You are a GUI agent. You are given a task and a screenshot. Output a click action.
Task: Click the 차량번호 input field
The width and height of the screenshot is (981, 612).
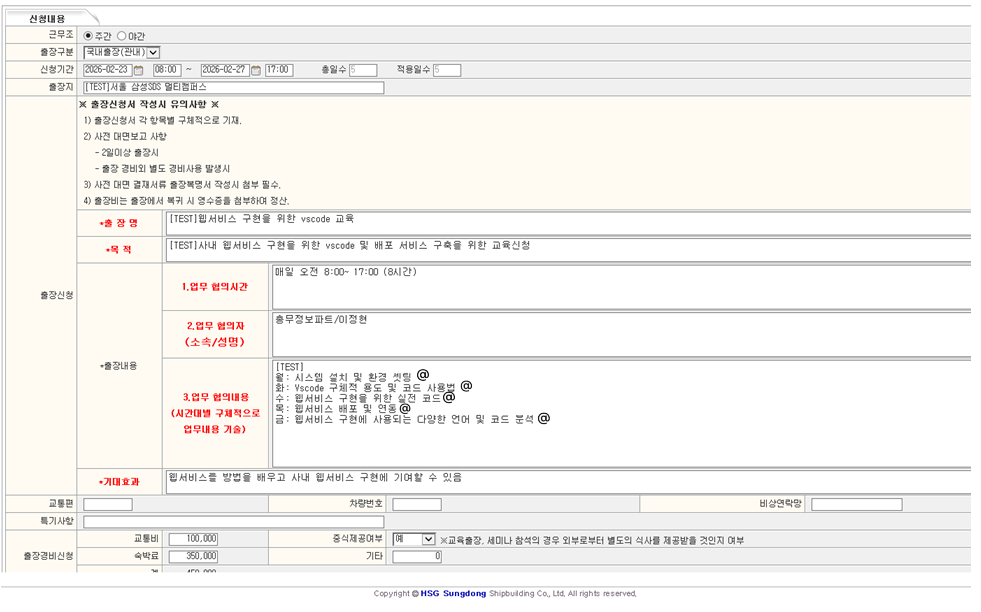pos(420,506)
